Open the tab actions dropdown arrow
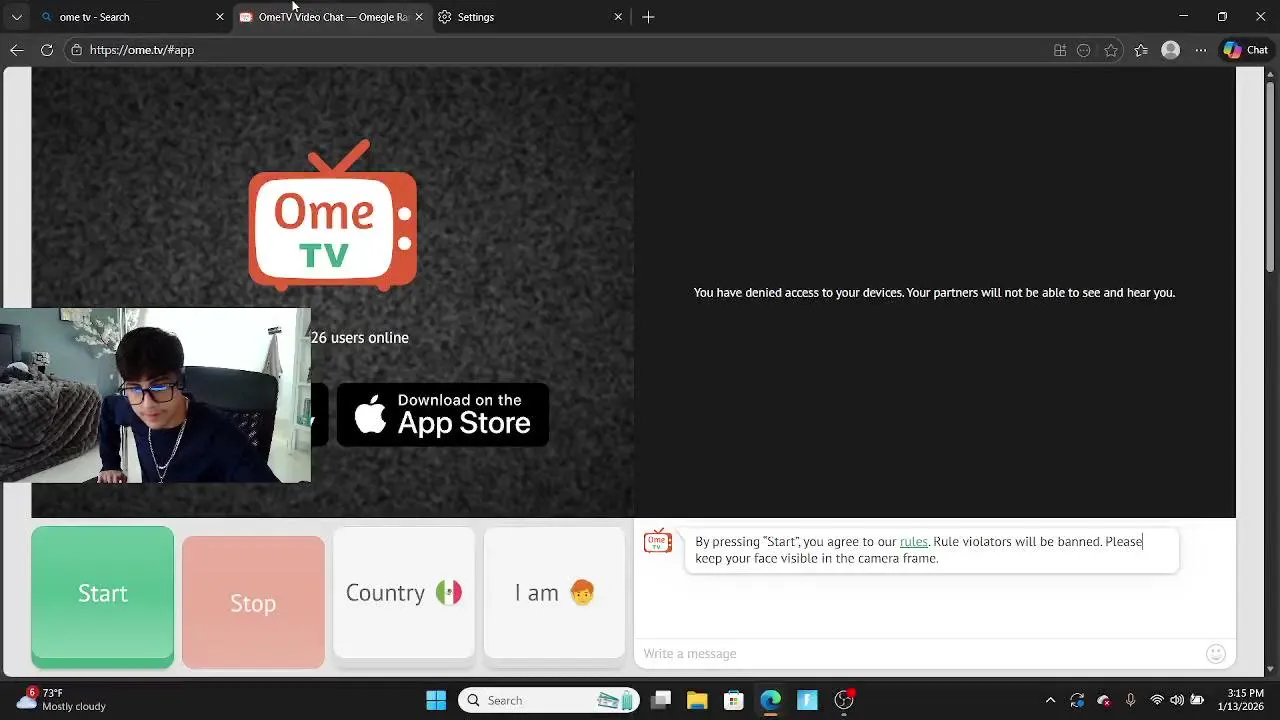The image size is (1280, 720). pos(16,17)
